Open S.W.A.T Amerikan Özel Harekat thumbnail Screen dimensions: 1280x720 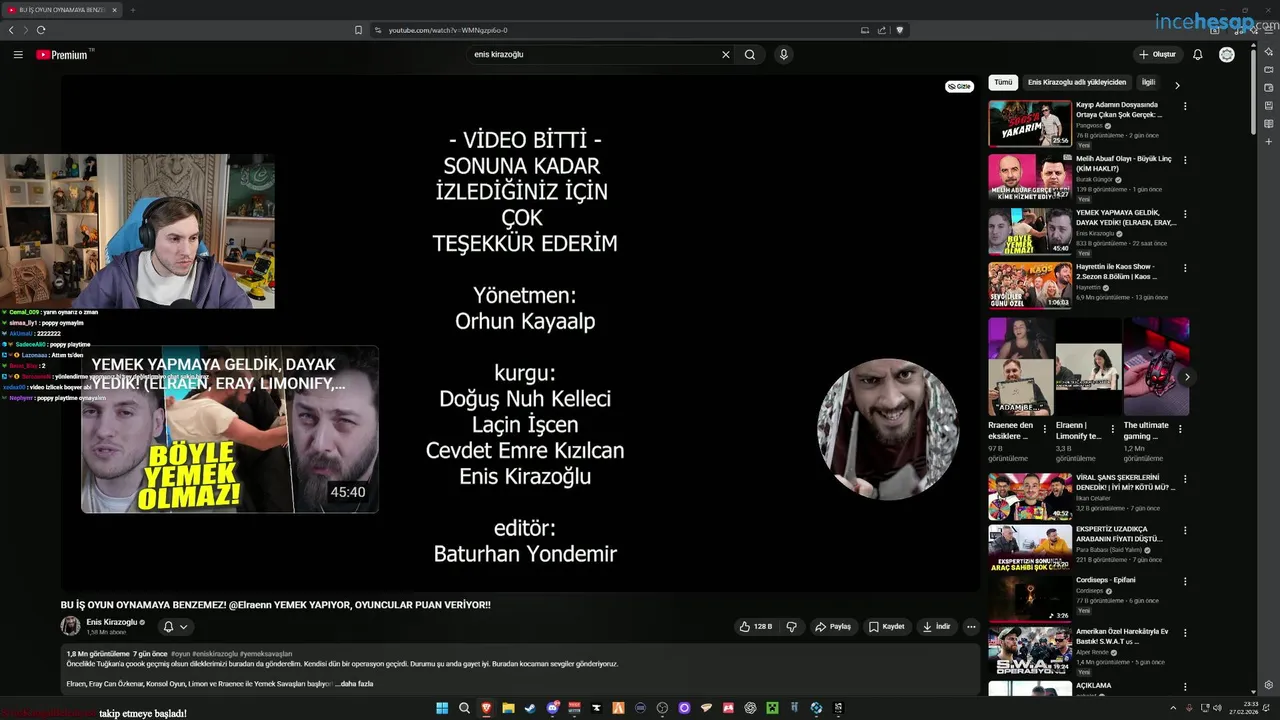(1030, 650)
